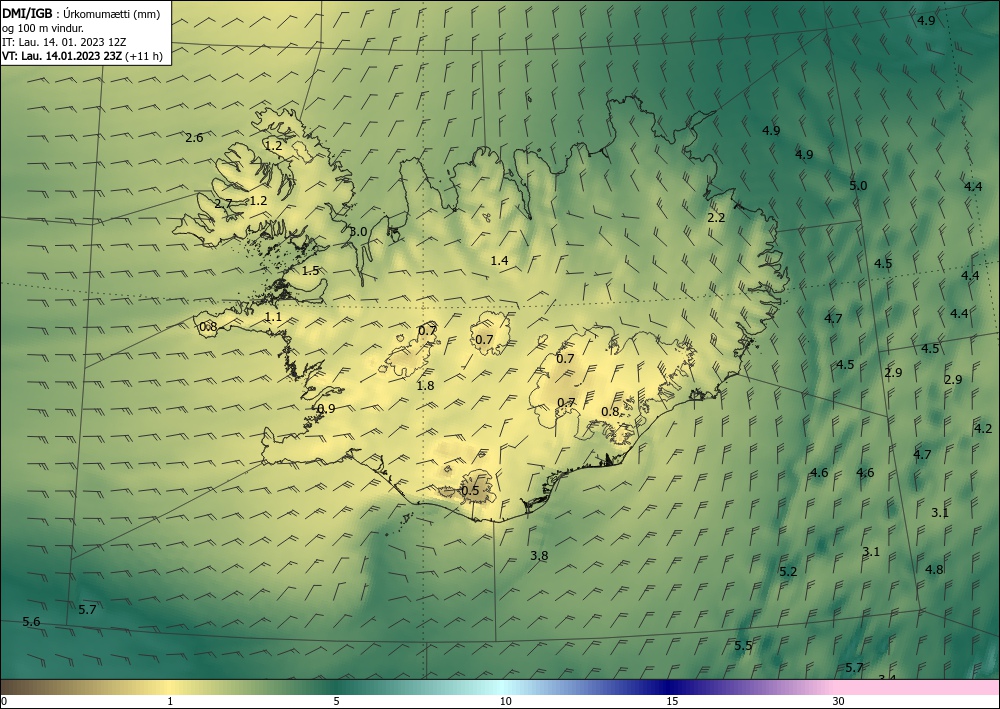Click the 1.5 value on the map

(310, 271)
